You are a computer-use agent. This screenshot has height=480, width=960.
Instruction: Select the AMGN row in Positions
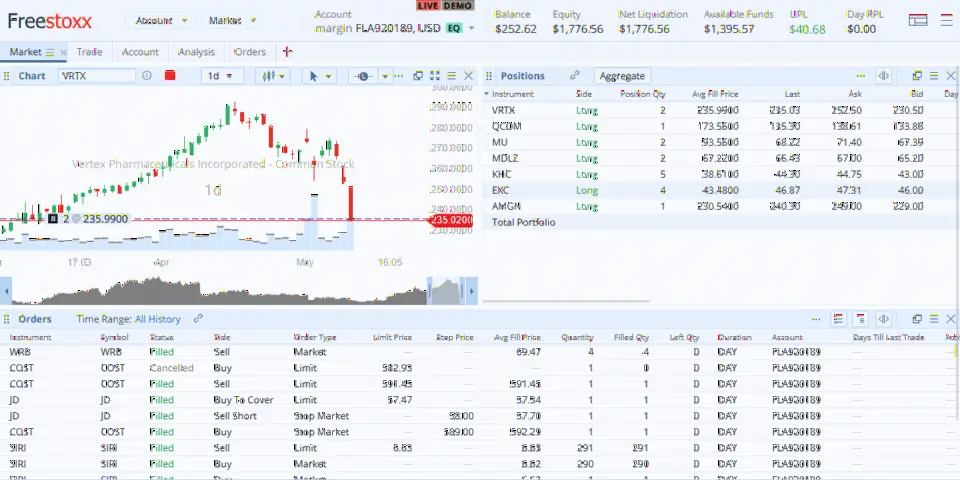(x=721, y=206)
